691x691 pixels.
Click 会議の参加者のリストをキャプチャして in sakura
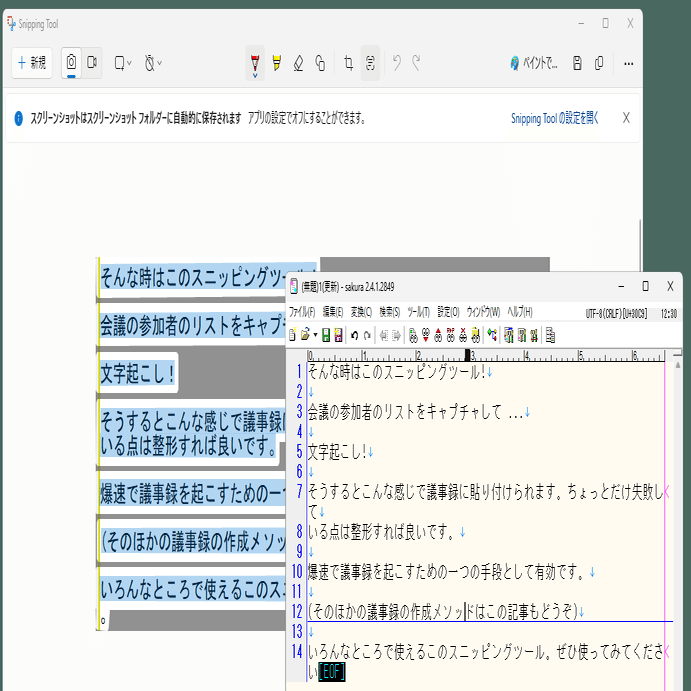[404, 412]
